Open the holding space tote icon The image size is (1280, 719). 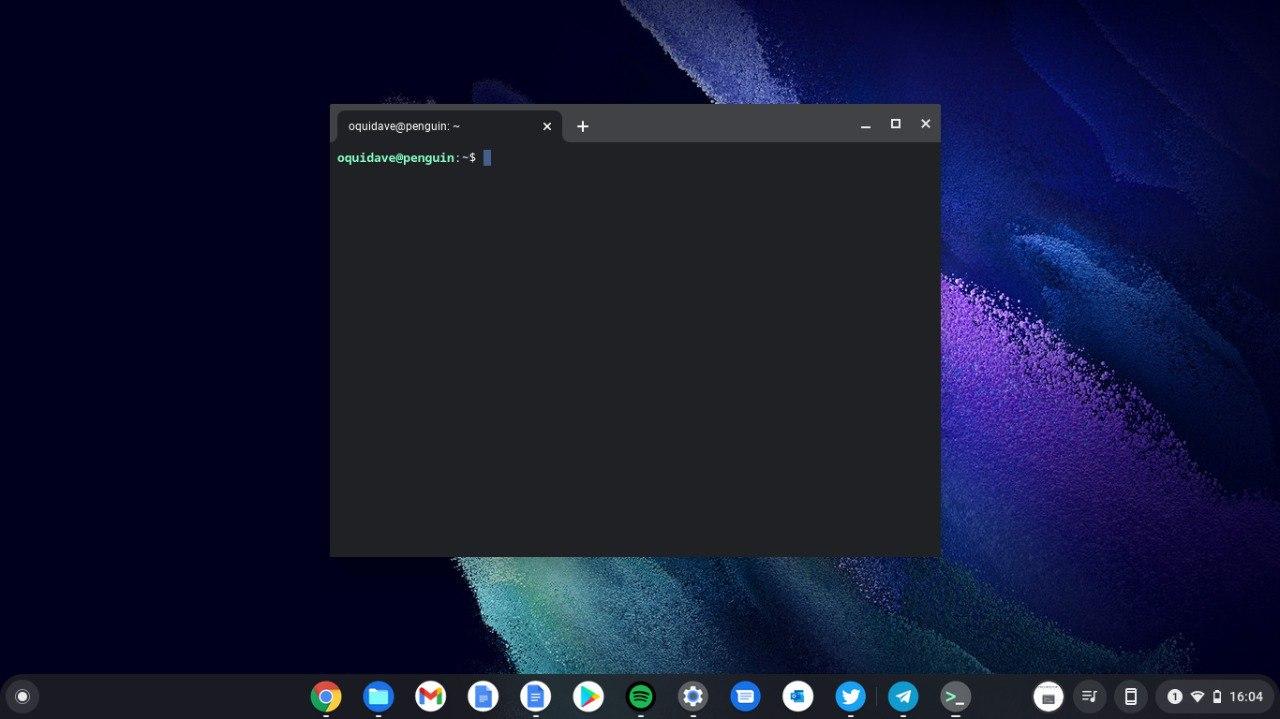coord(1048,697)
